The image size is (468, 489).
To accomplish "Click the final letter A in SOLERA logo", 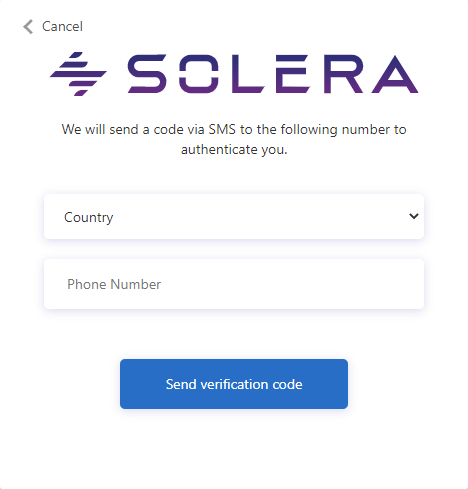I will [x=395, y=74].
